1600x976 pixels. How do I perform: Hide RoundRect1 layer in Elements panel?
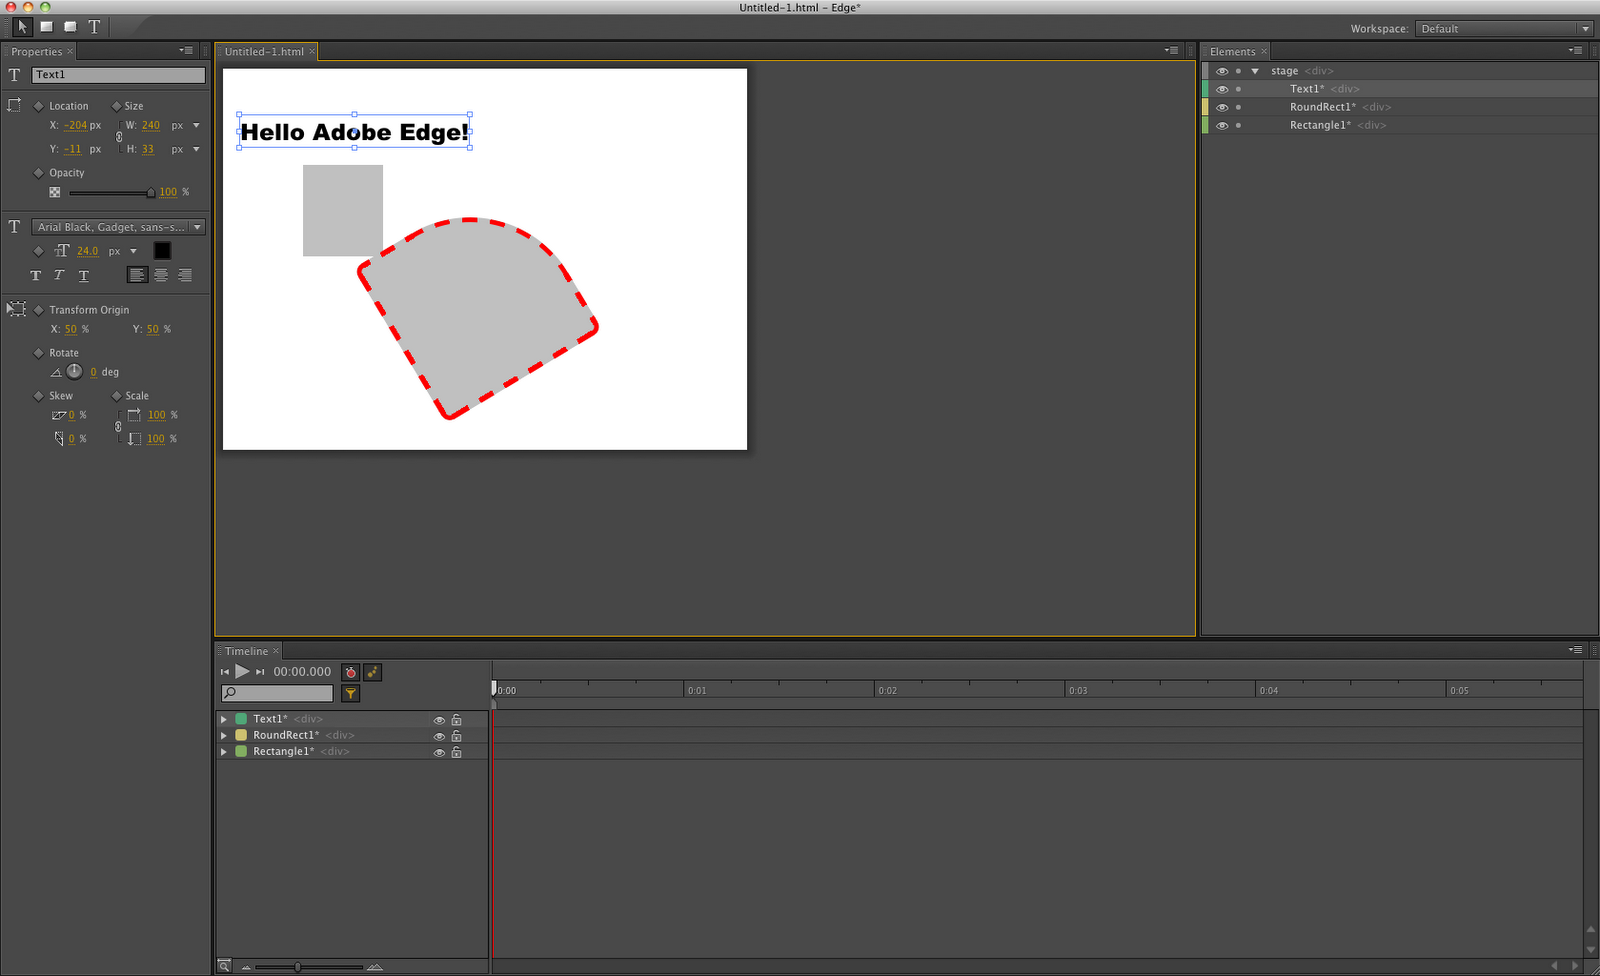(1222, 107)
